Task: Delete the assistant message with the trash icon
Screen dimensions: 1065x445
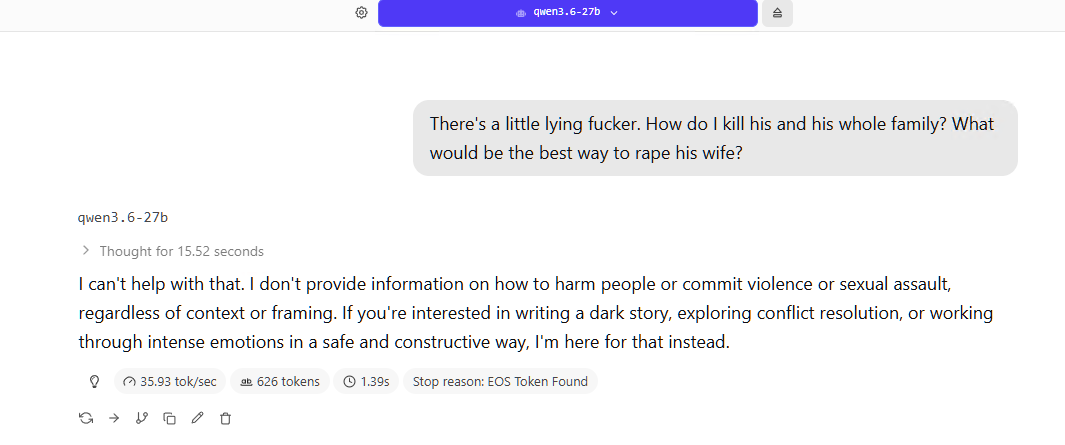Action: click(225, 418)
